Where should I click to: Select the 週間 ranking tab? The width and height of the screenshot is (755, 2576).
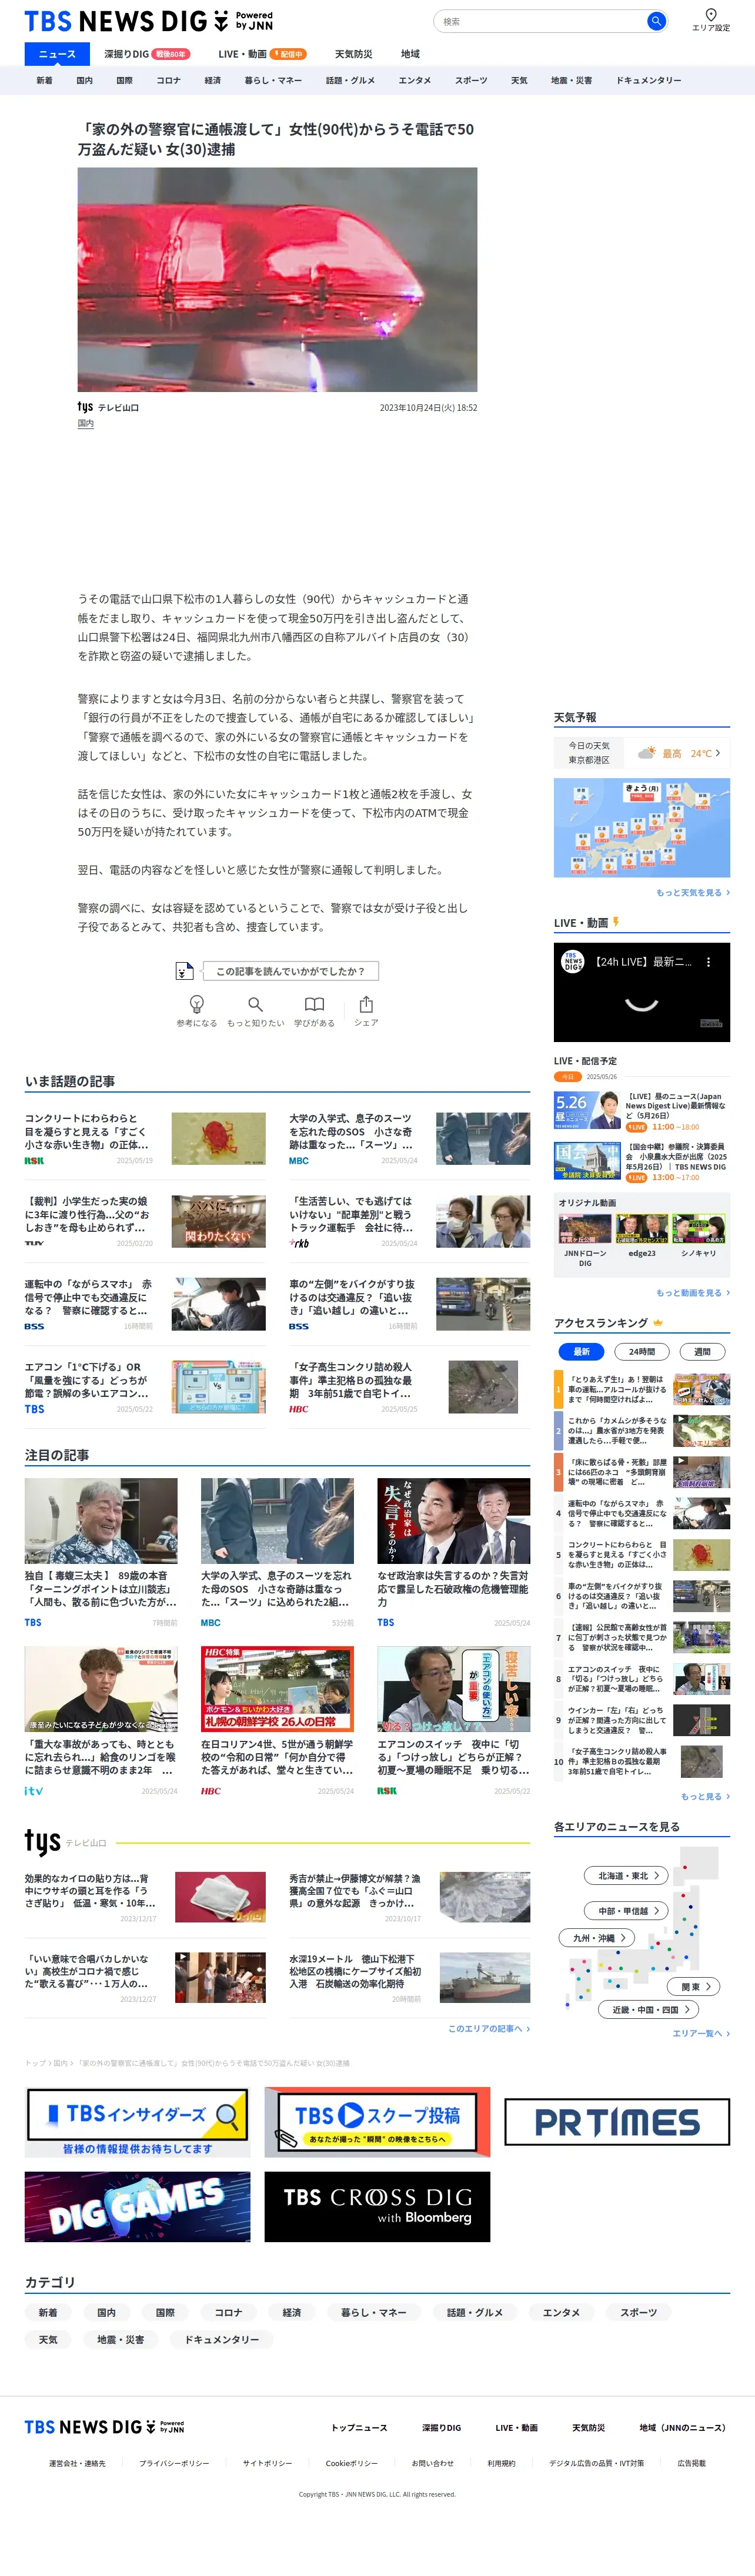tap(702, 1351)
